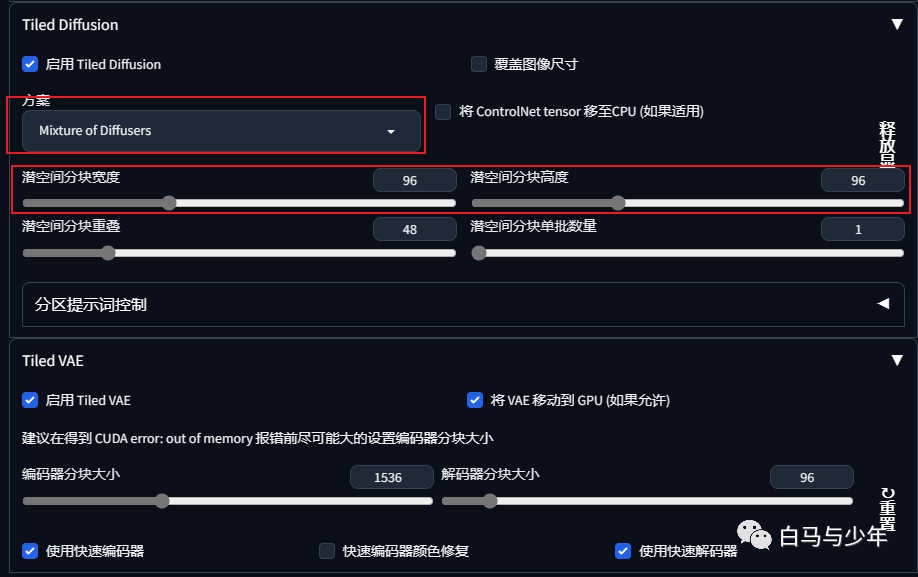Collapse the Tiled Diffusion panel arrow
The image size is (918, 577).
click(x=896, y=25)
